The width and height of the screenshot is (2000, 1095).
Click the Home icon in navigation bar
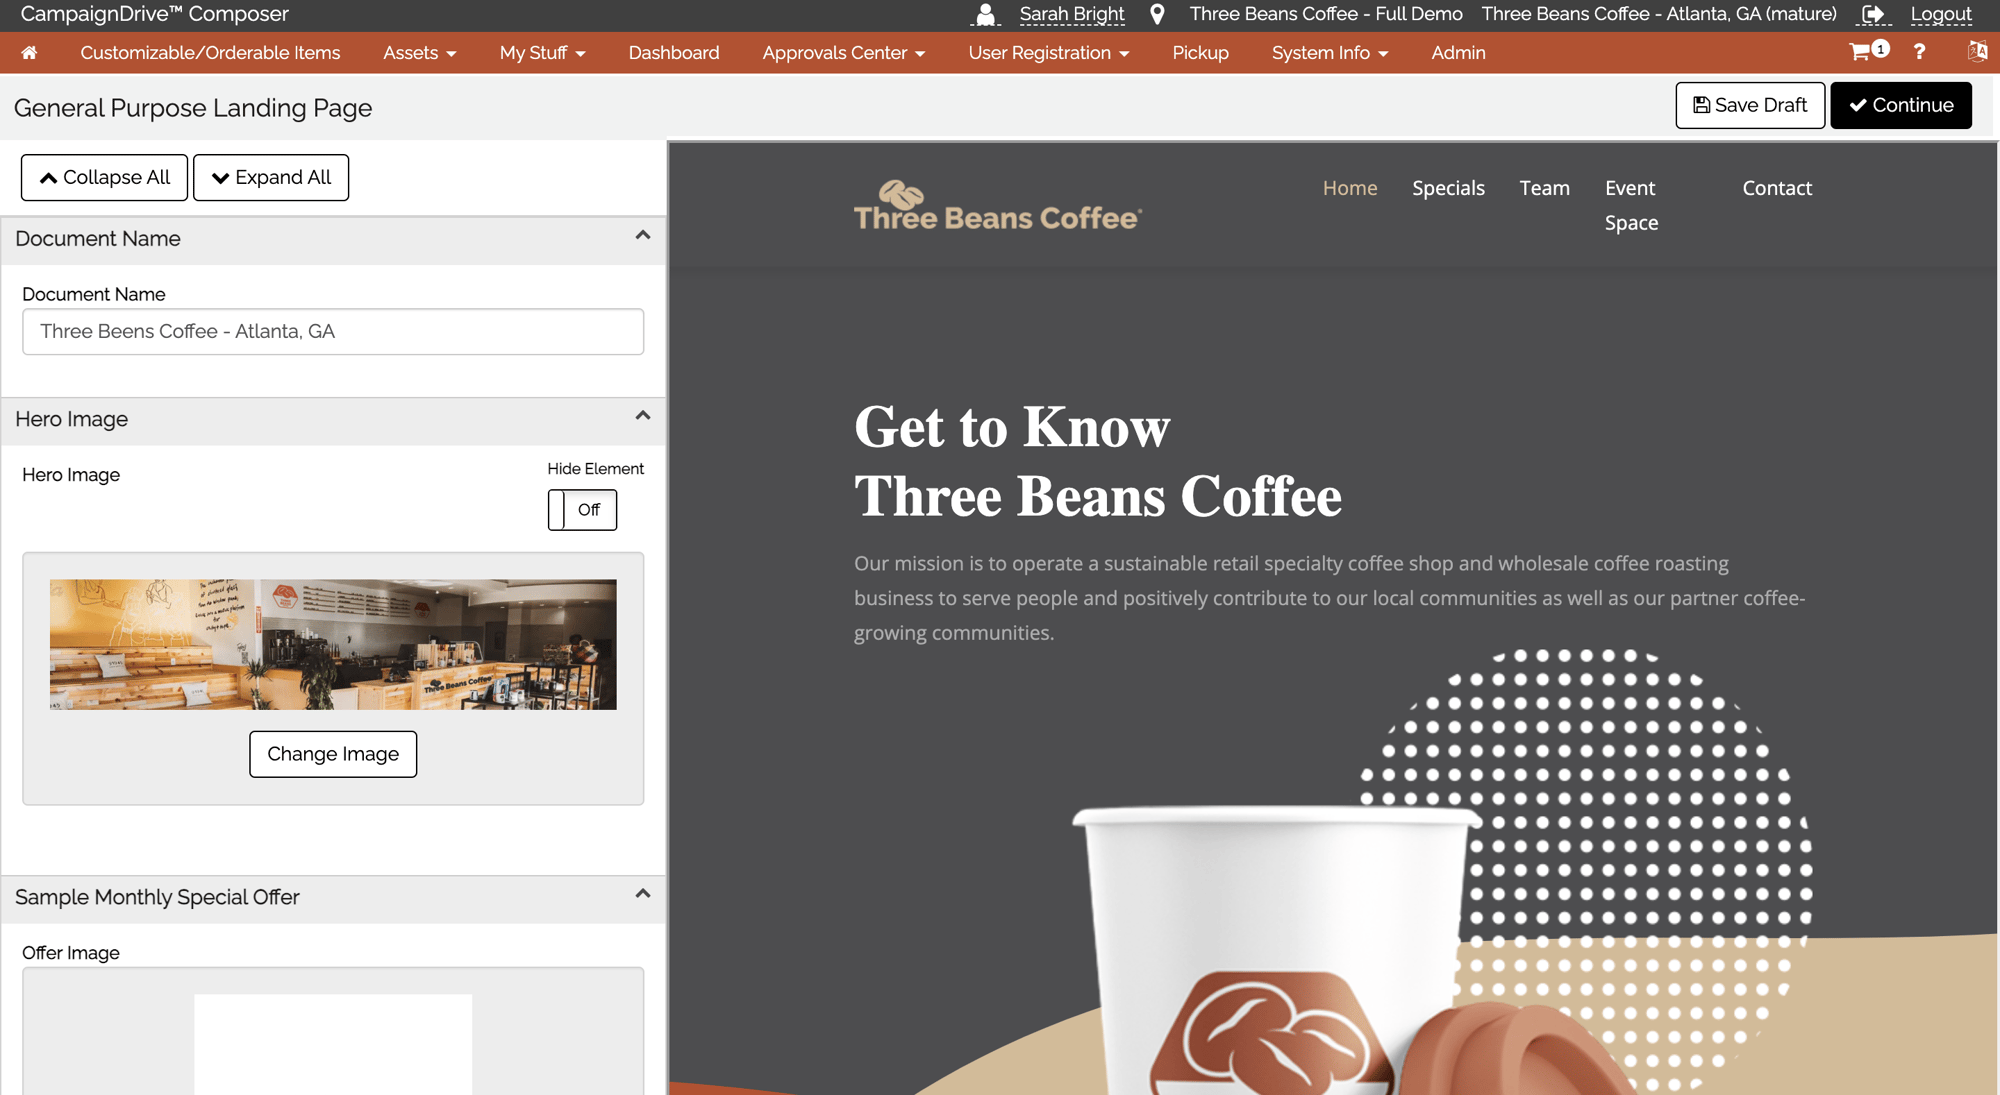(29, 53)
